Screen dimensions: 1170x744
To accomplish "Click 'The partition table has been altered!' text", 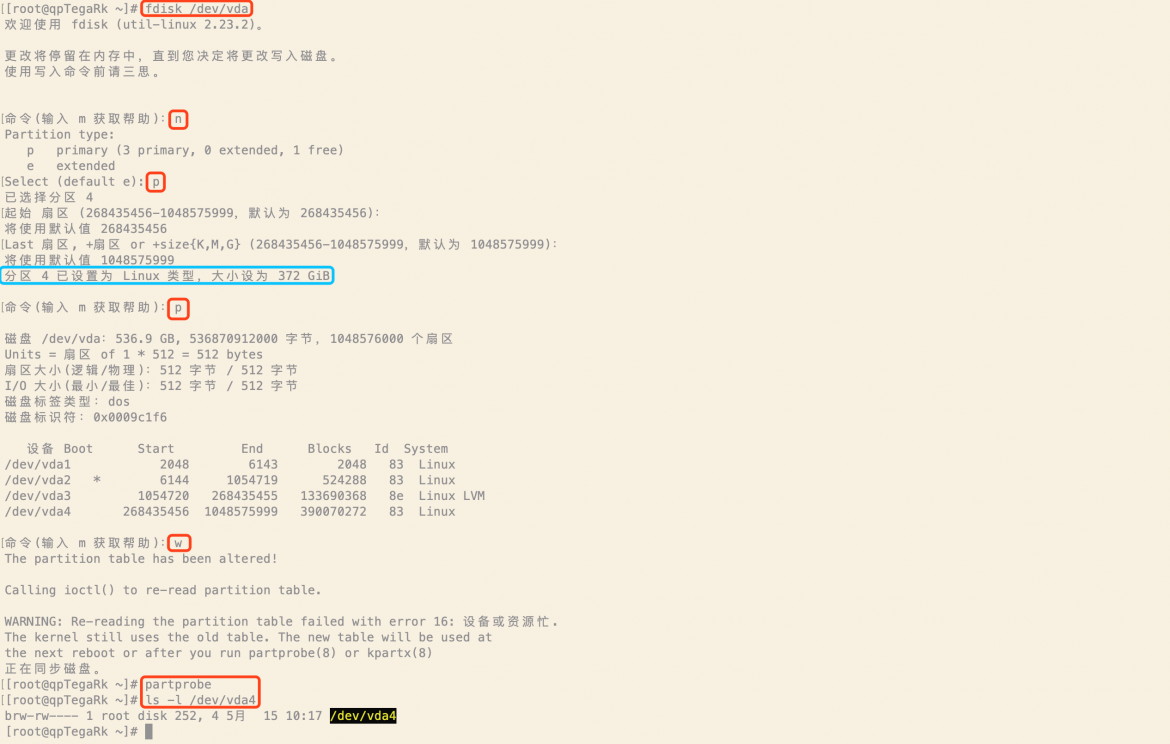I will point(141,558).
